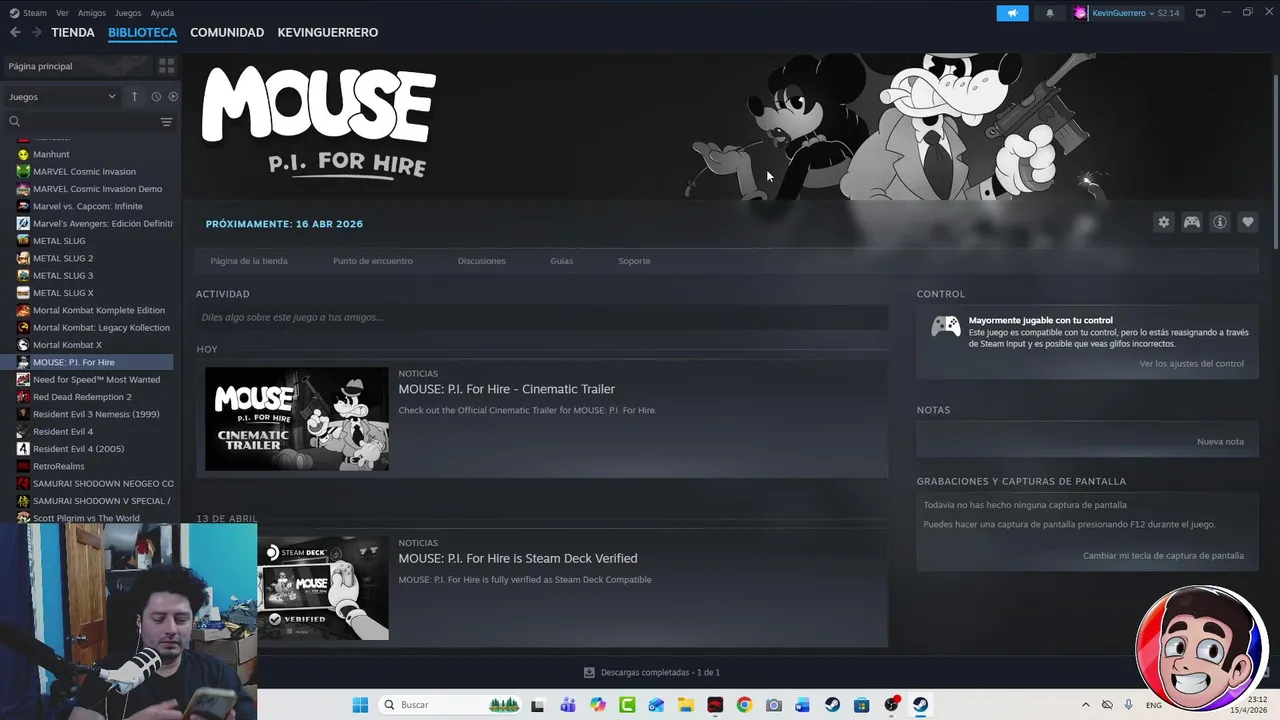
Task: Open Copilot icon in taskbar
Action: click(598, 705)
